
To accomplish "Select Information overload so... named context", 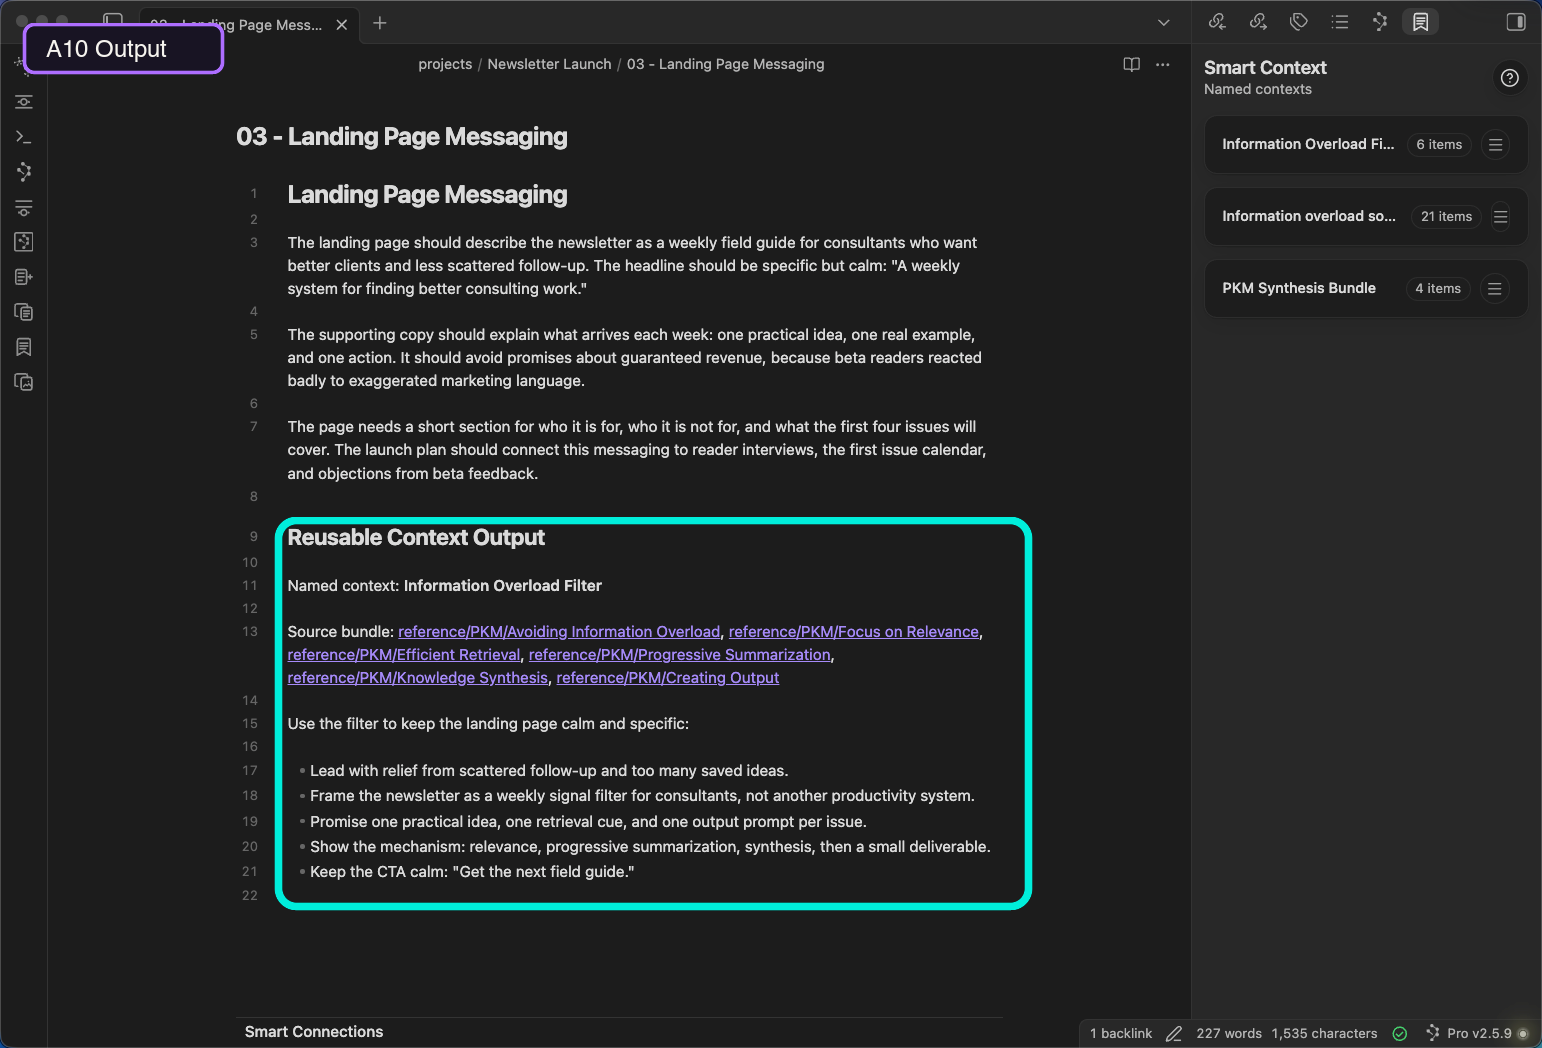I will coord(1309,216).
